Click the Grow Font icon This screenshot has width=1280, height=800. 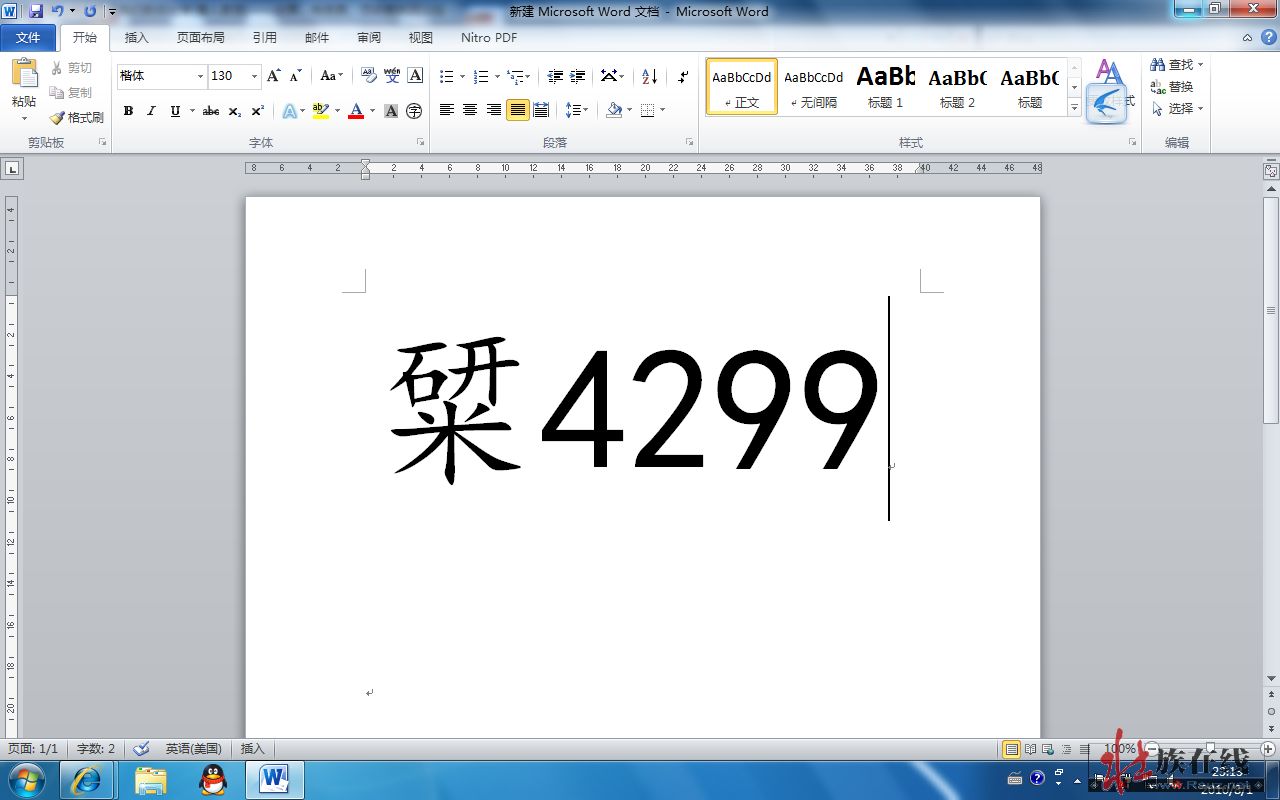(273, 76)
